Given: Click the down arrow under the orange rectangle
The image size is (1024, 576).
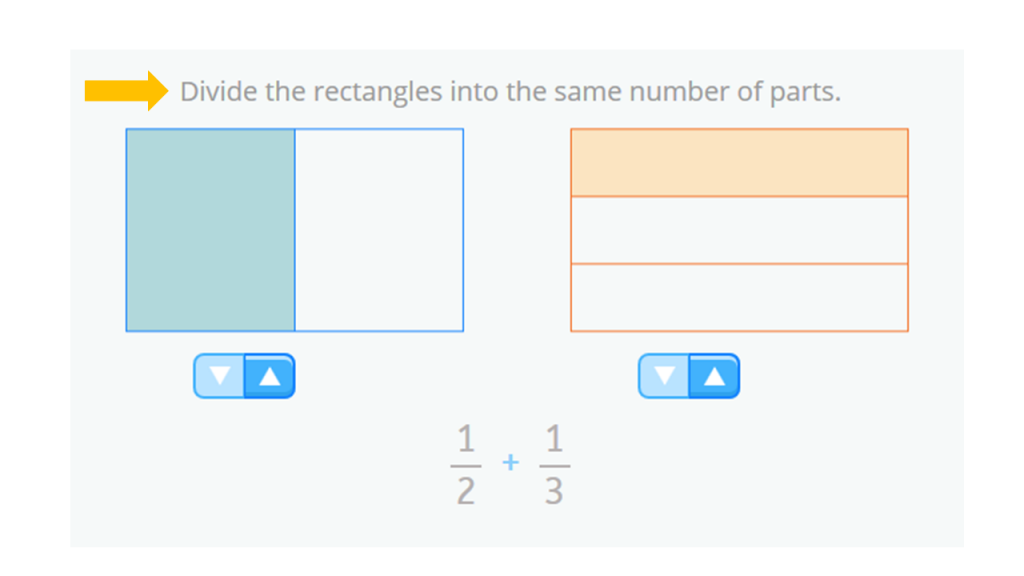Looking at the screenshot, I should (665, 376).
